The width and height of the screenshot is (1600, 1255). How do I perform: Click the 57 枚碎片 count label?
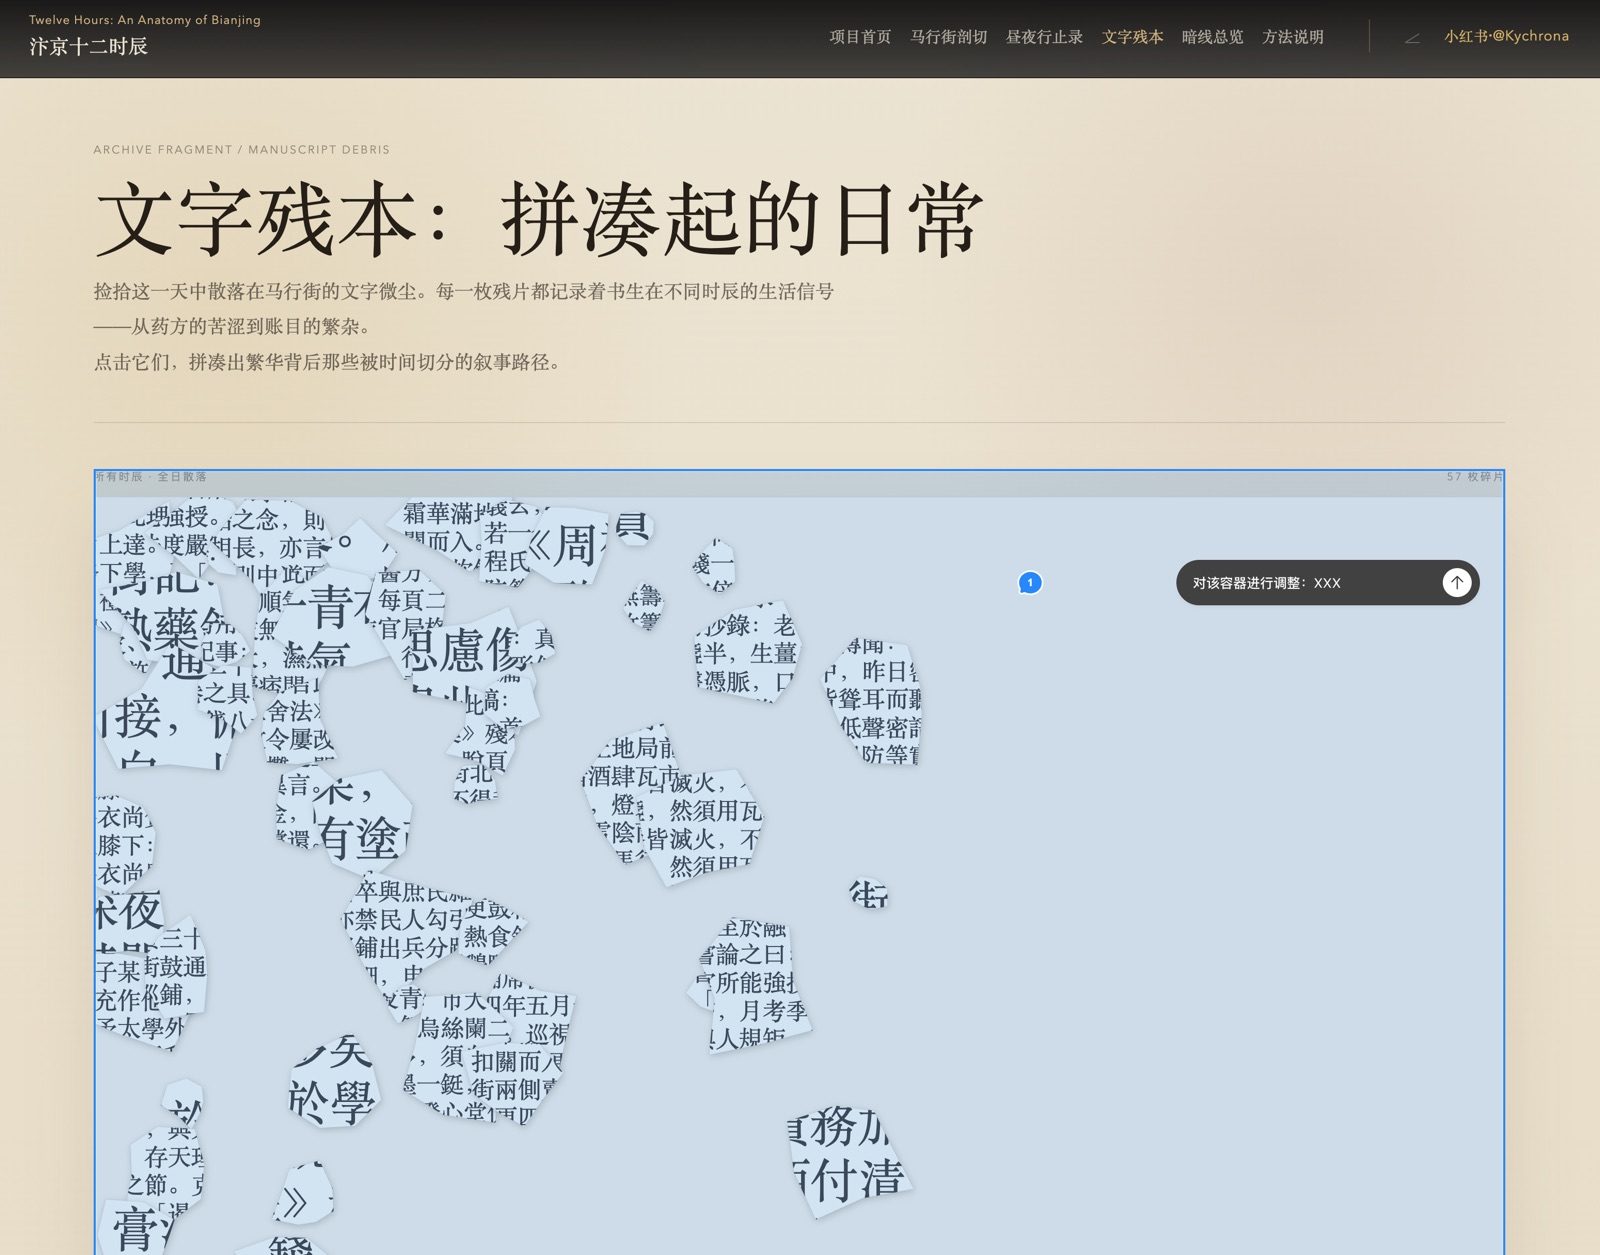click(1475, 477)
